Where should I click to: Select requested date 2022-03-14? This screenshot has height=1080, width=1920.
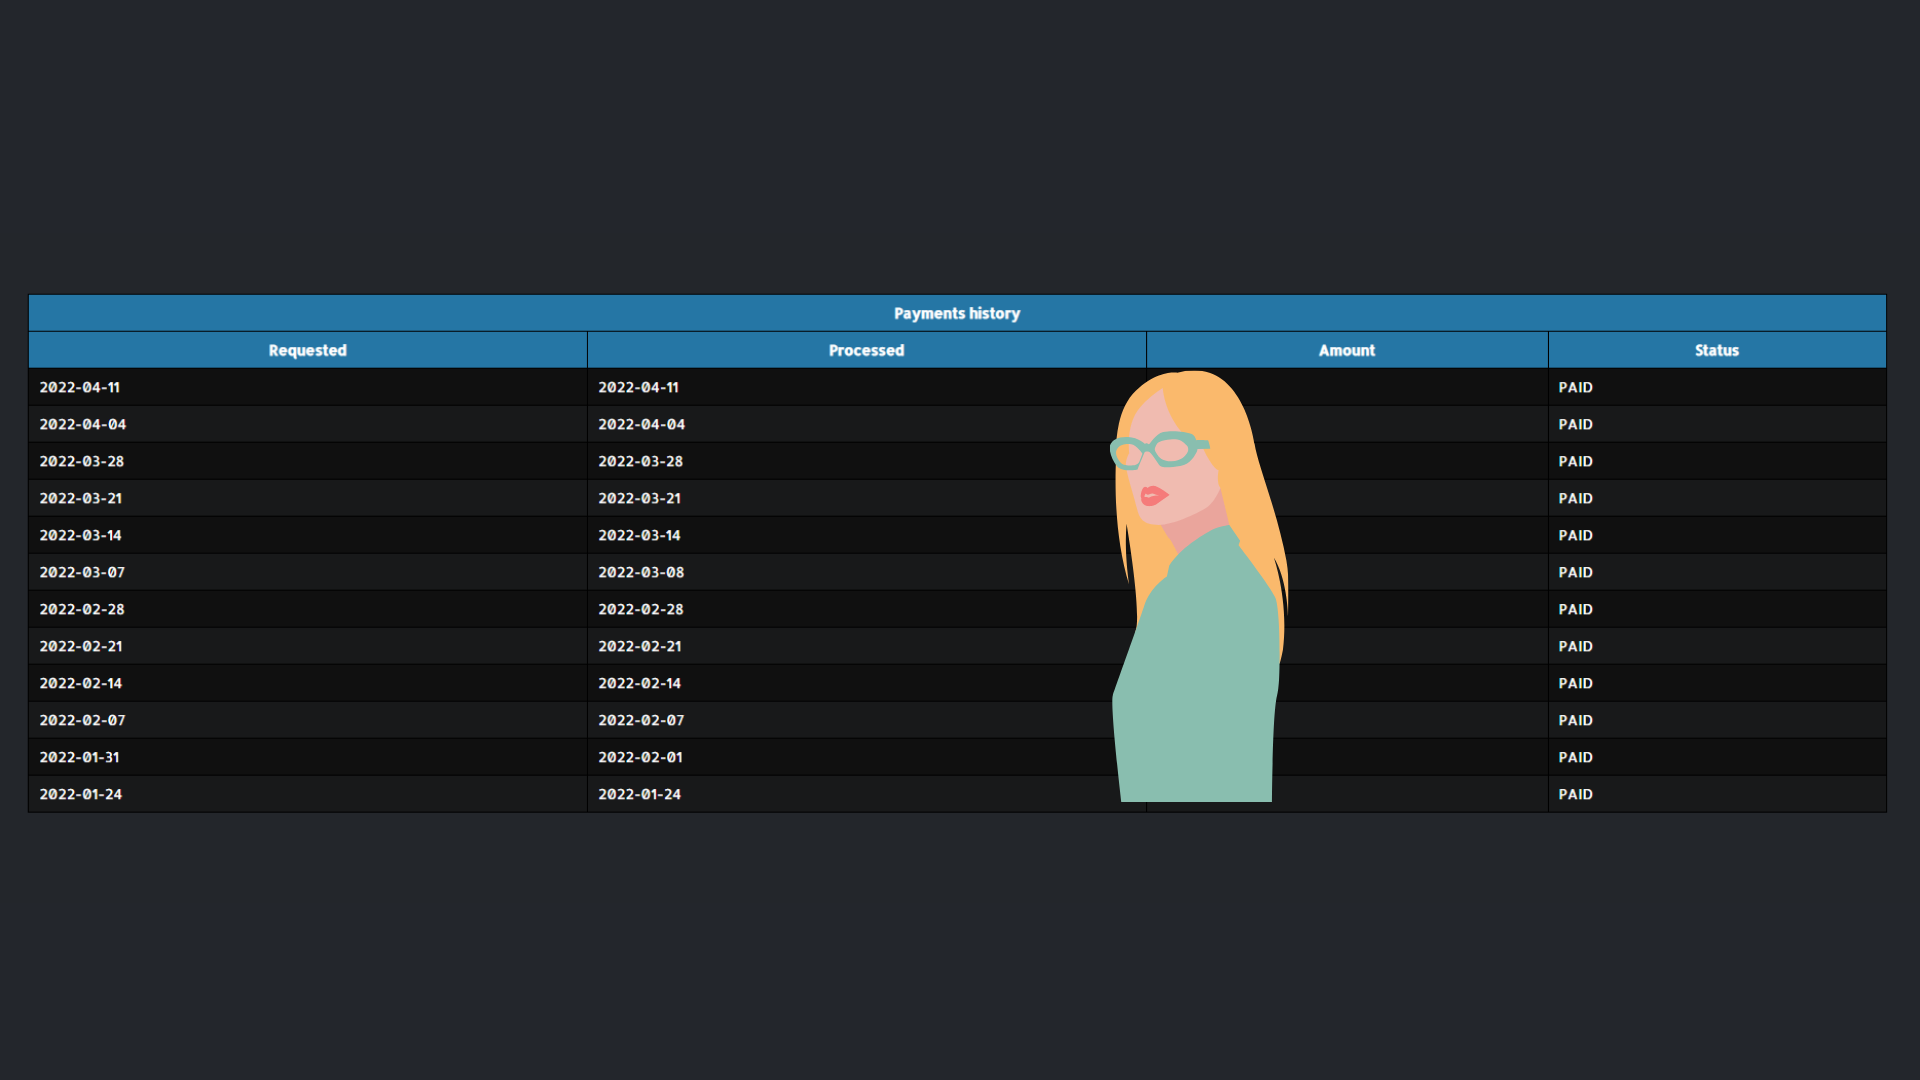pos(80,535)
